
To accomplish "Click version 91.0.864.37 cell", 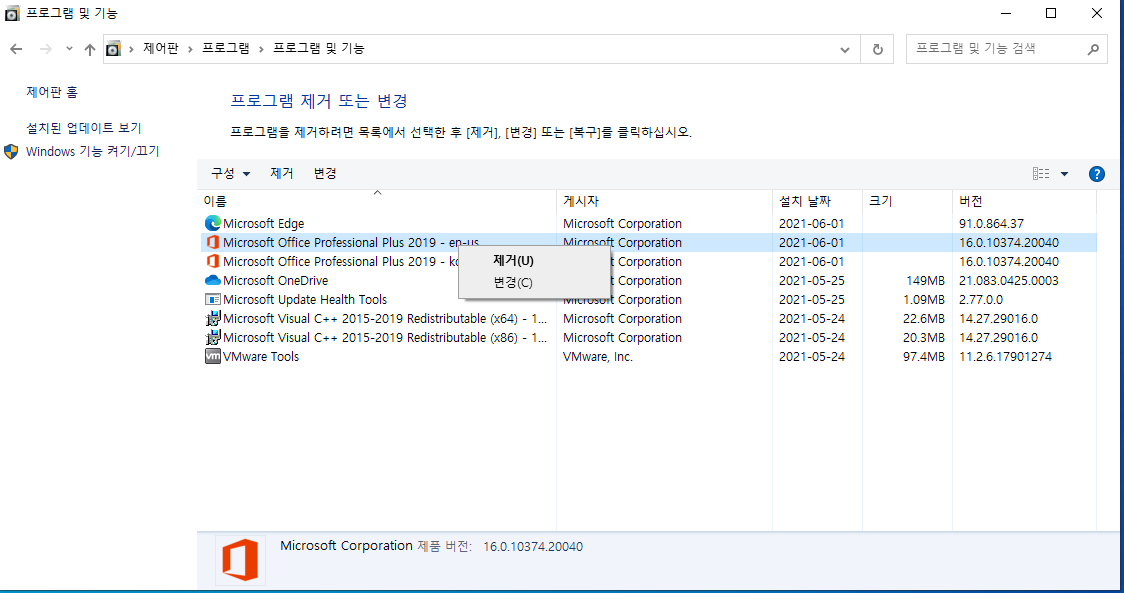I will (x=991, y=224).
